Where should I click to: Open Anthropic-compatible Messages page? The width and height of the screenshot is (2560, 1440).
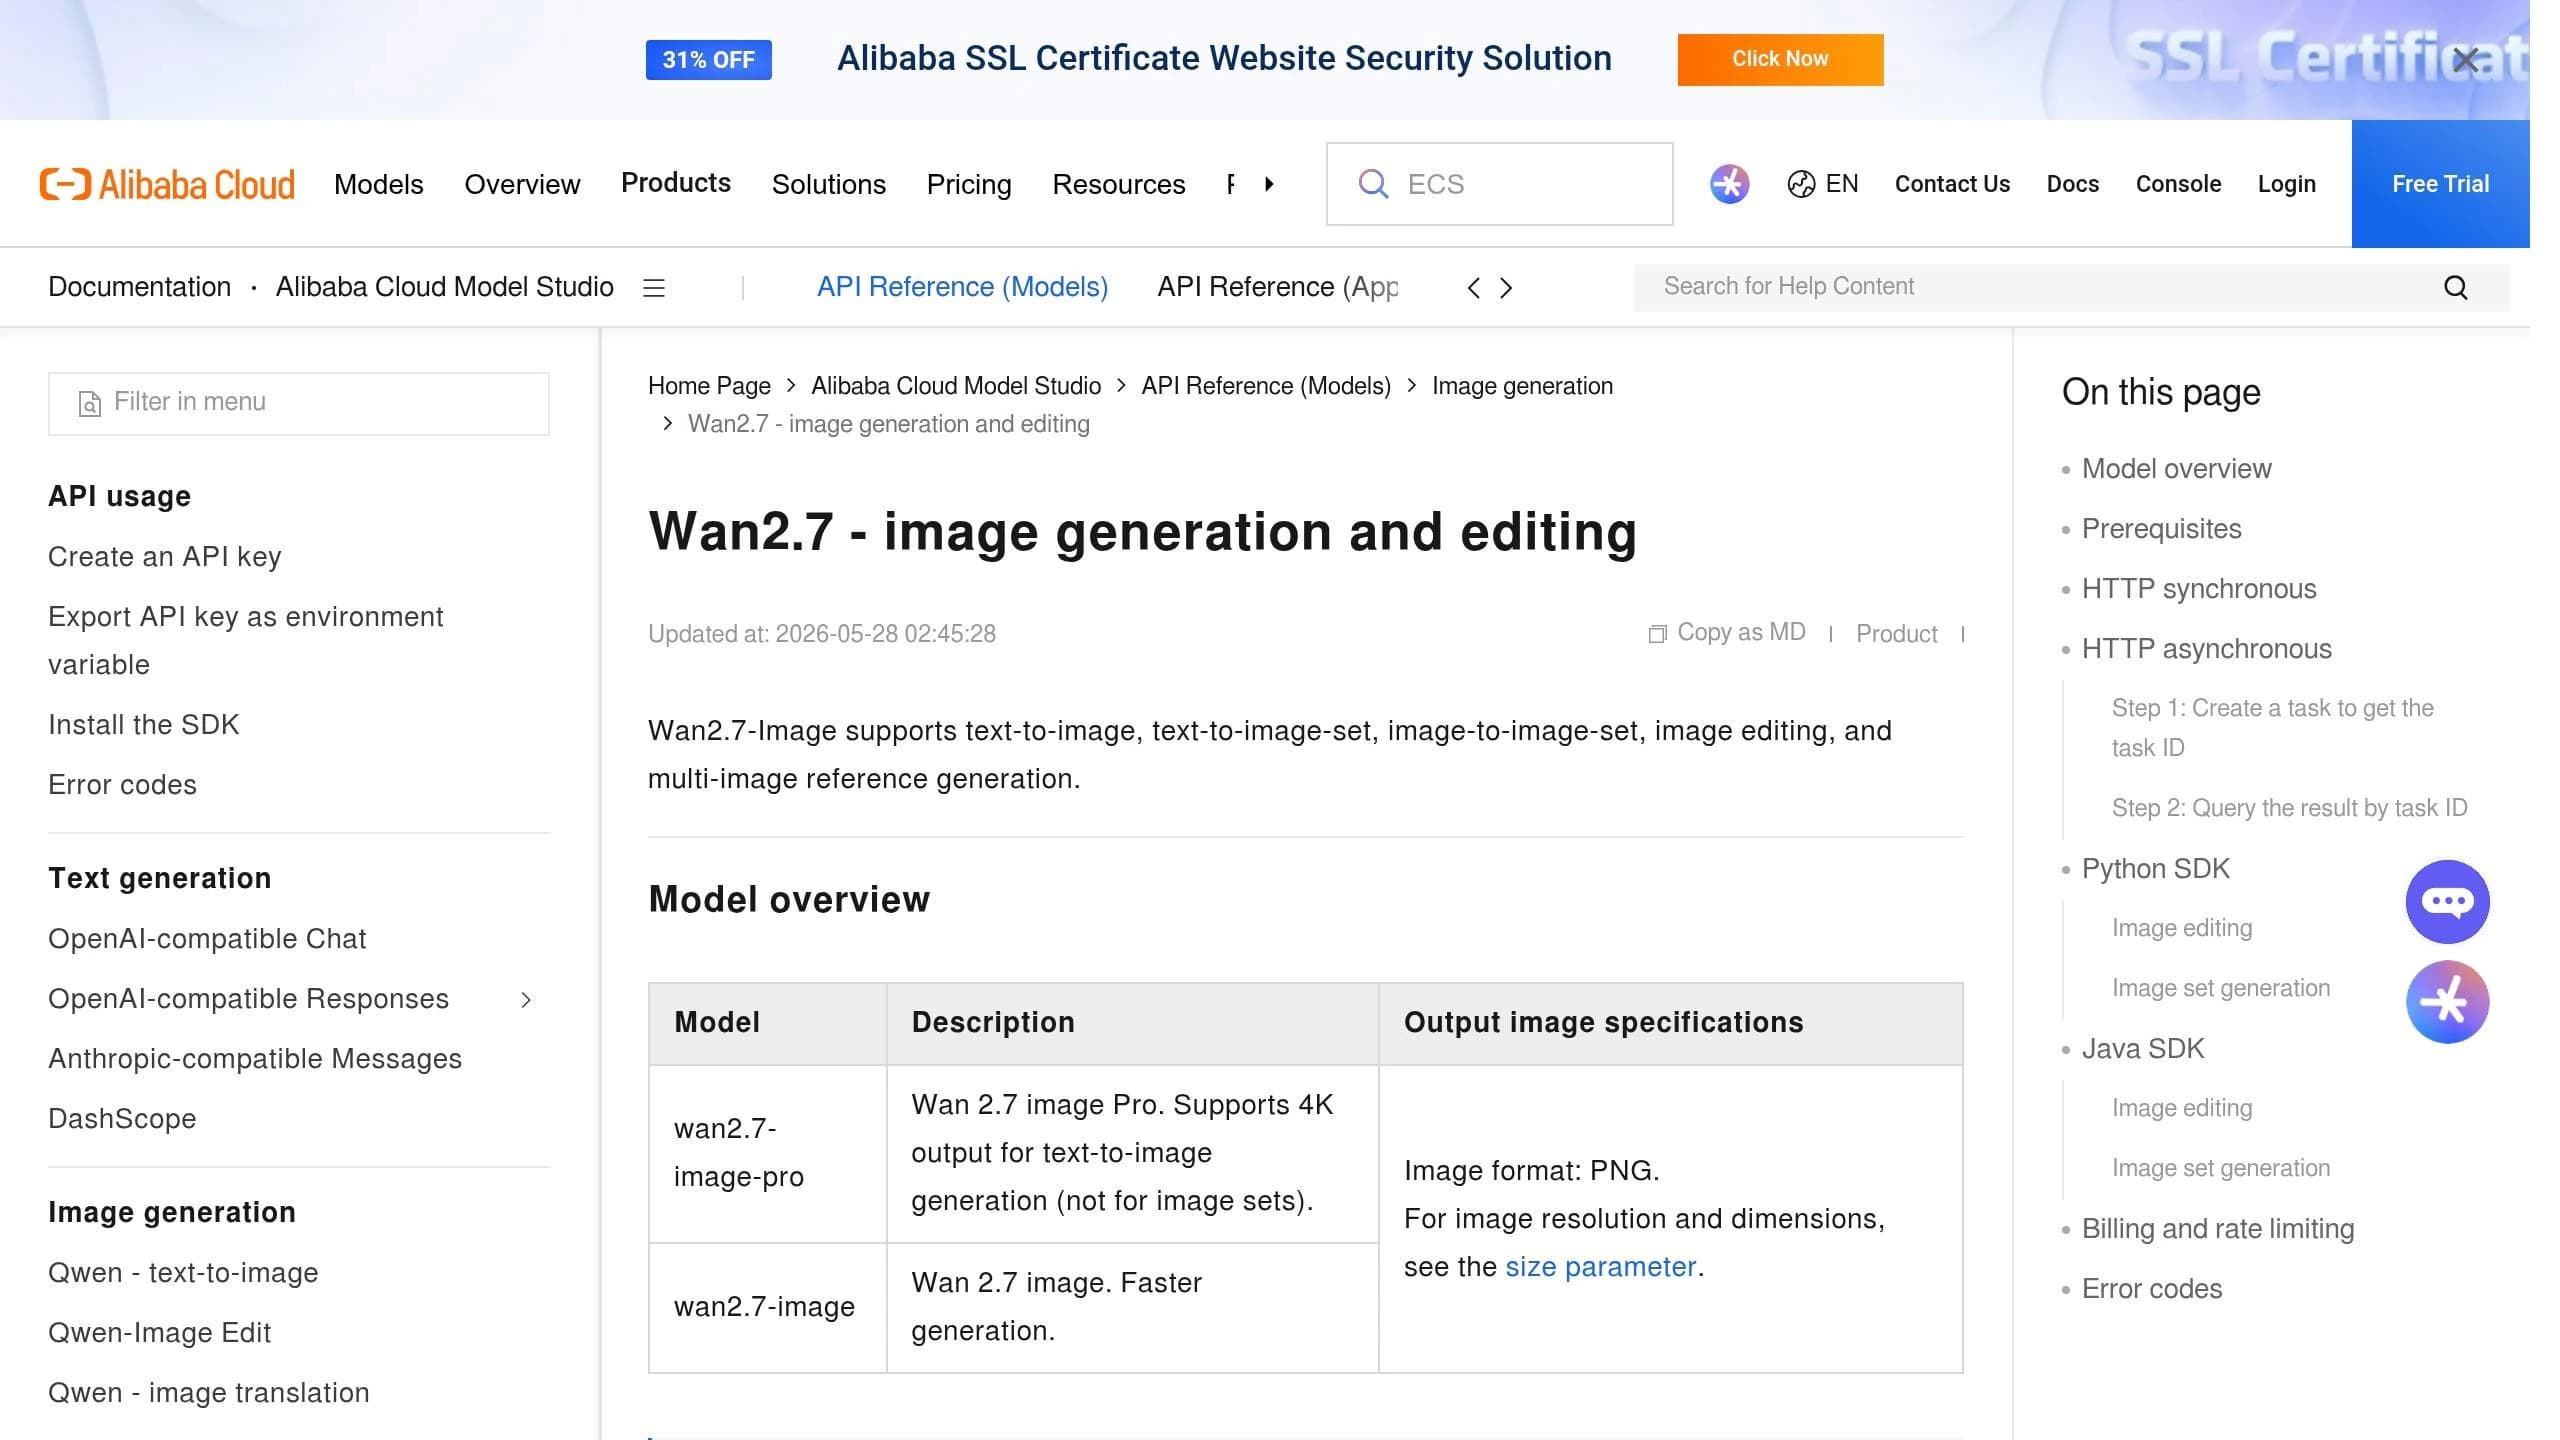point(255,1059)
